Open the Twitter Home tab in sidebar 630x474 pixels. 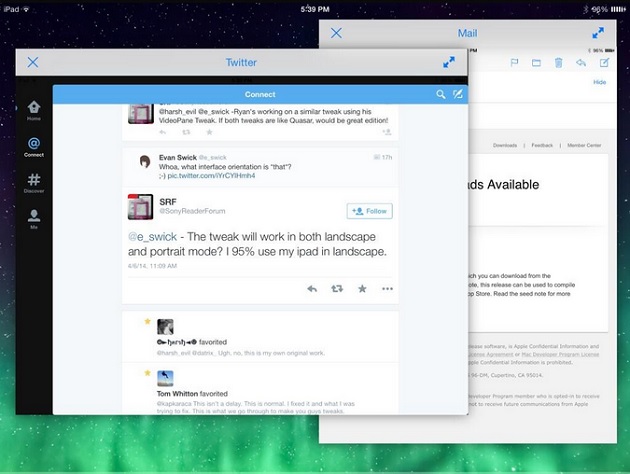(34, 110)
